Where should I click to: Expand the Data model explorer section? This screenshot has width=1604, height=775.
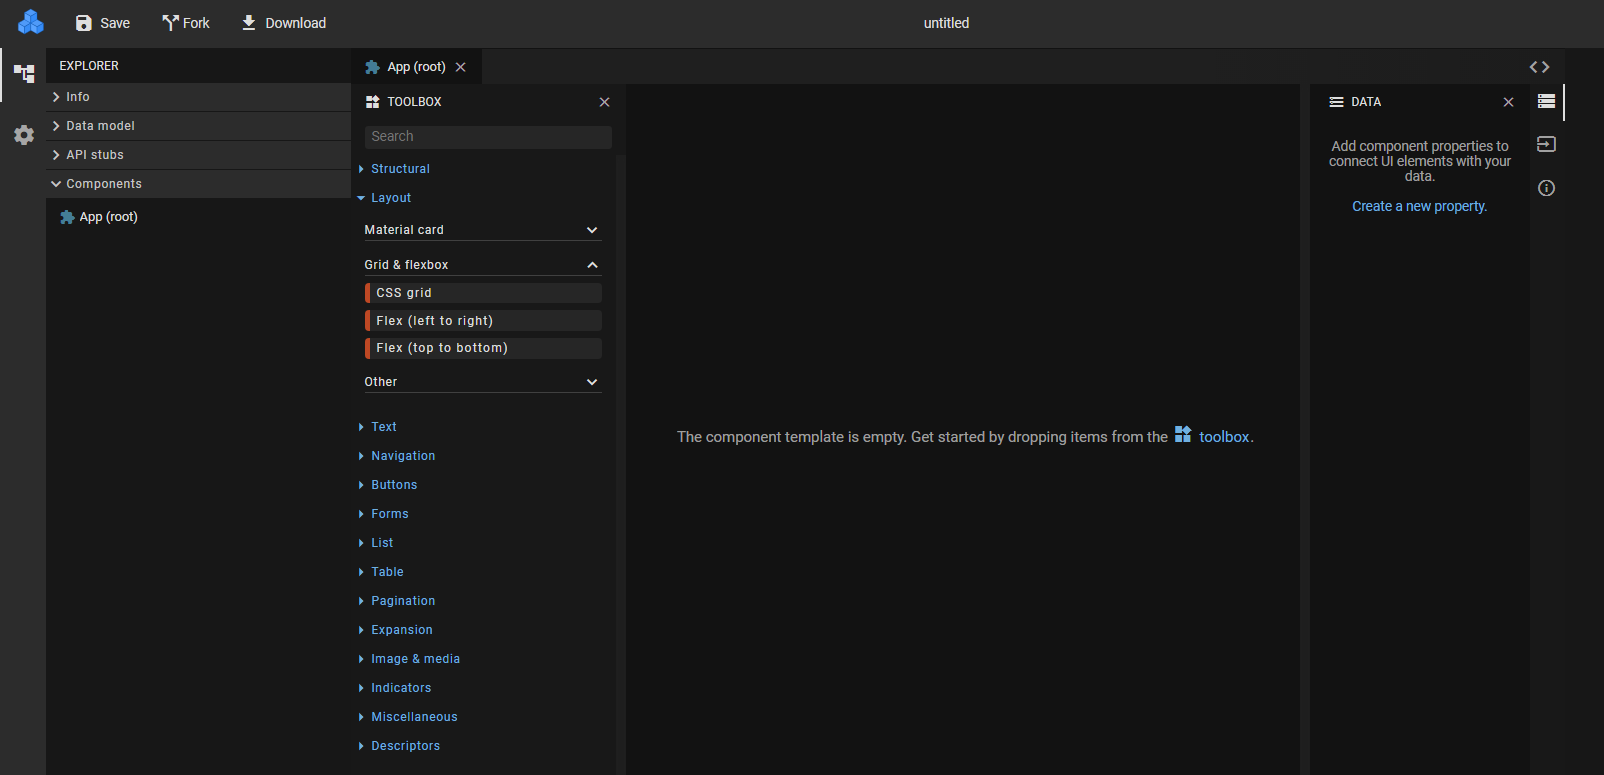pyautogui.click(x=100, y=126)
